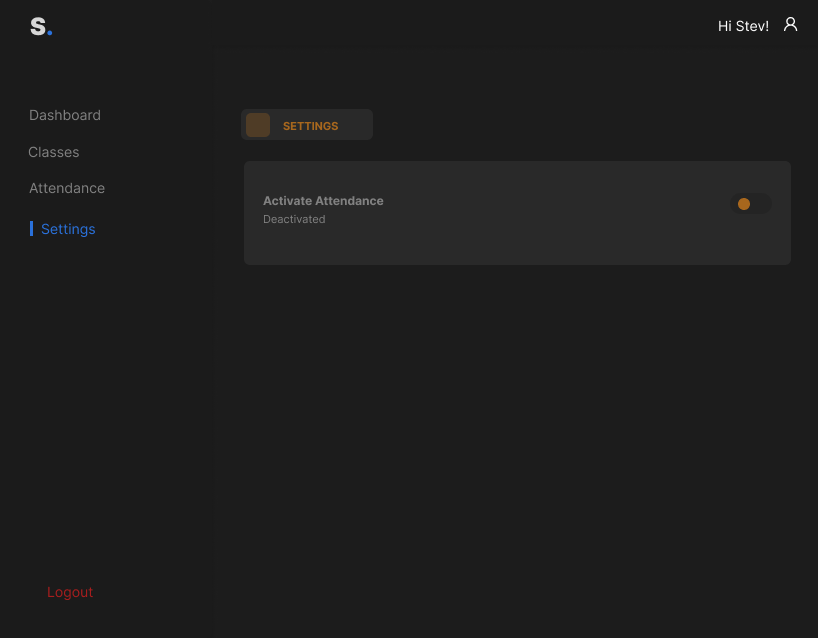The image size is (818, 638).
Task: Click the S. logo in the header
Action: [x=41, y=26]
